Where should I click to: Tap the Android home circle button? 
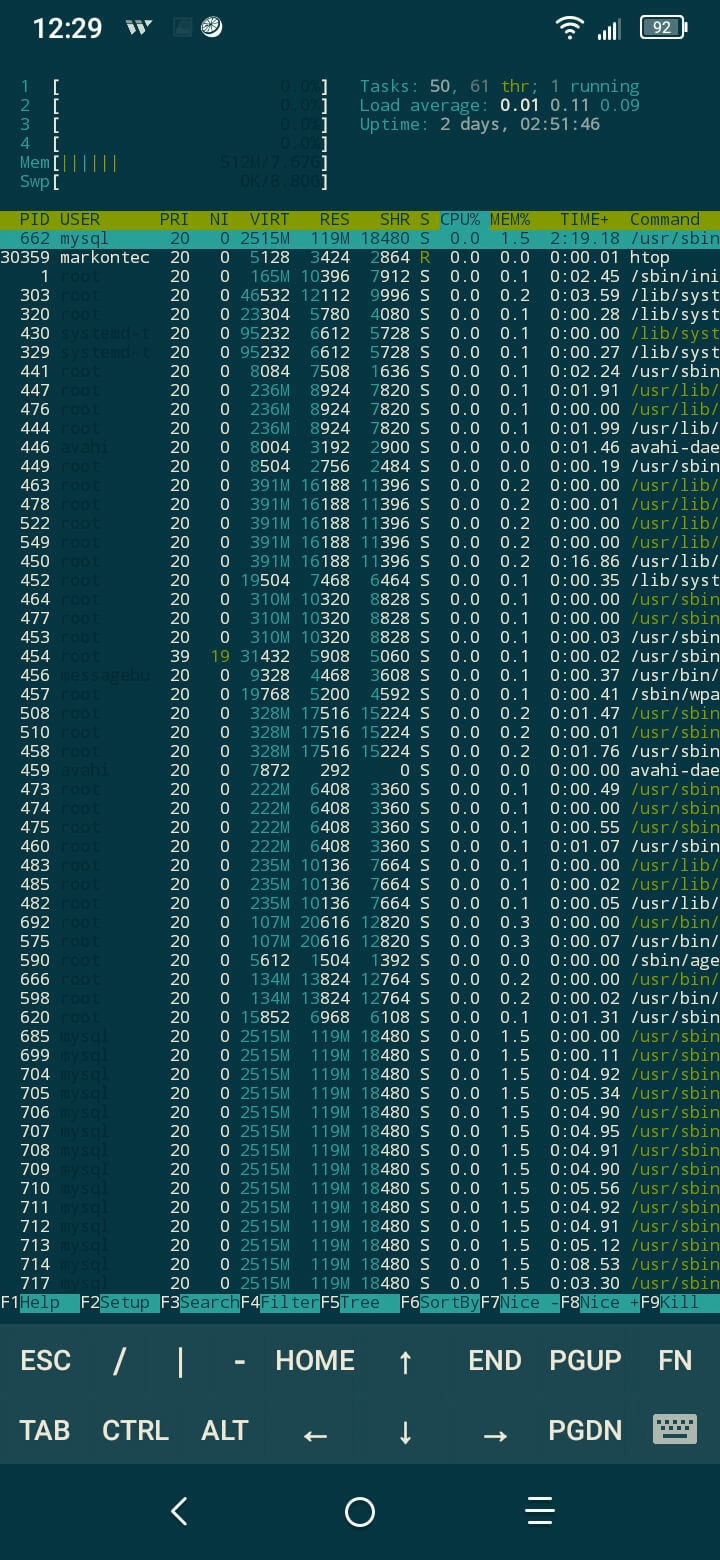(x=360, y=1511)
